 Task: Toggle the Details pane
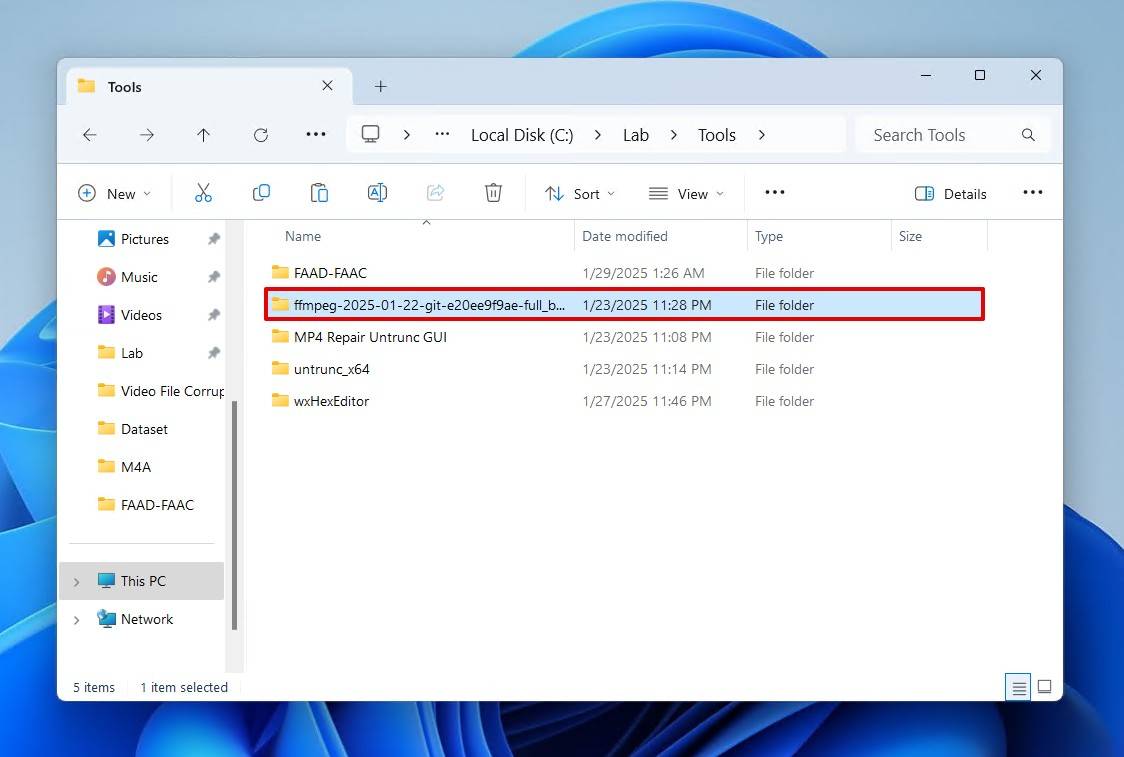click(951, 194)
